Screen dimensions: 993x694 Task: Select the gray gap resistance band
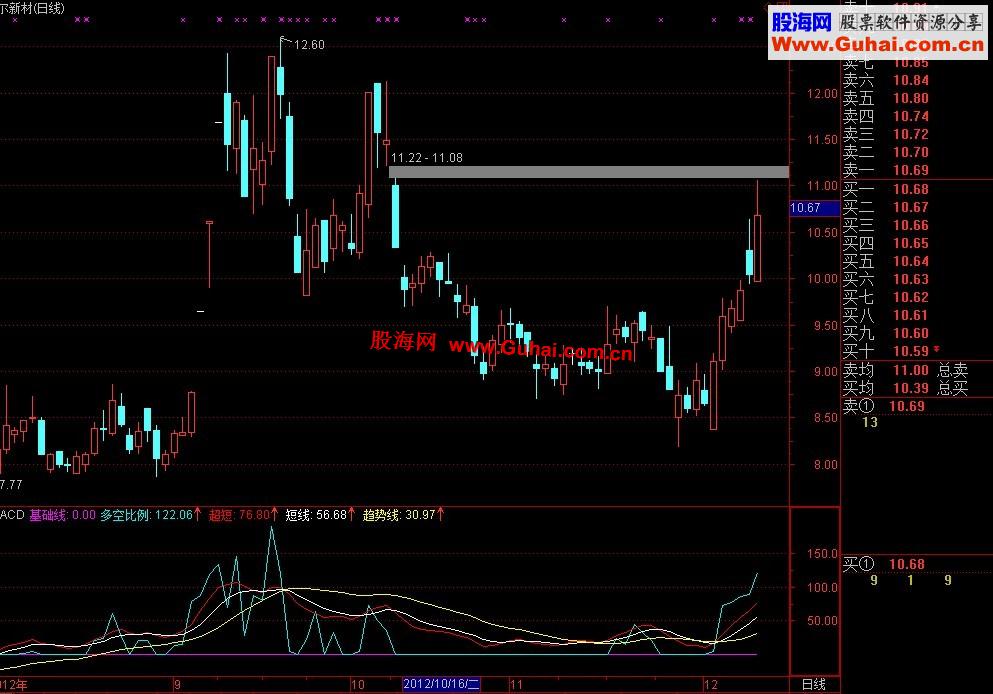[589, 172]
